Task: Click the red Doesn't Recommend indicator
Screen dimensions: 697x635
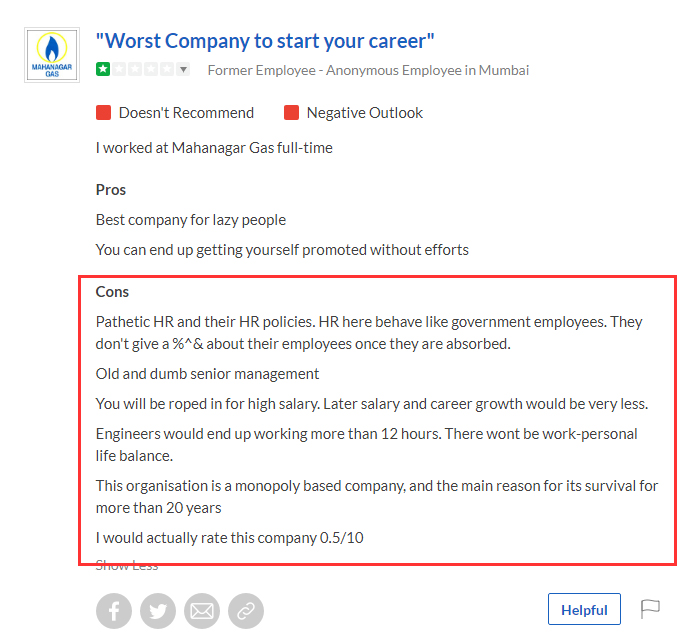Action: coord(103,113)
